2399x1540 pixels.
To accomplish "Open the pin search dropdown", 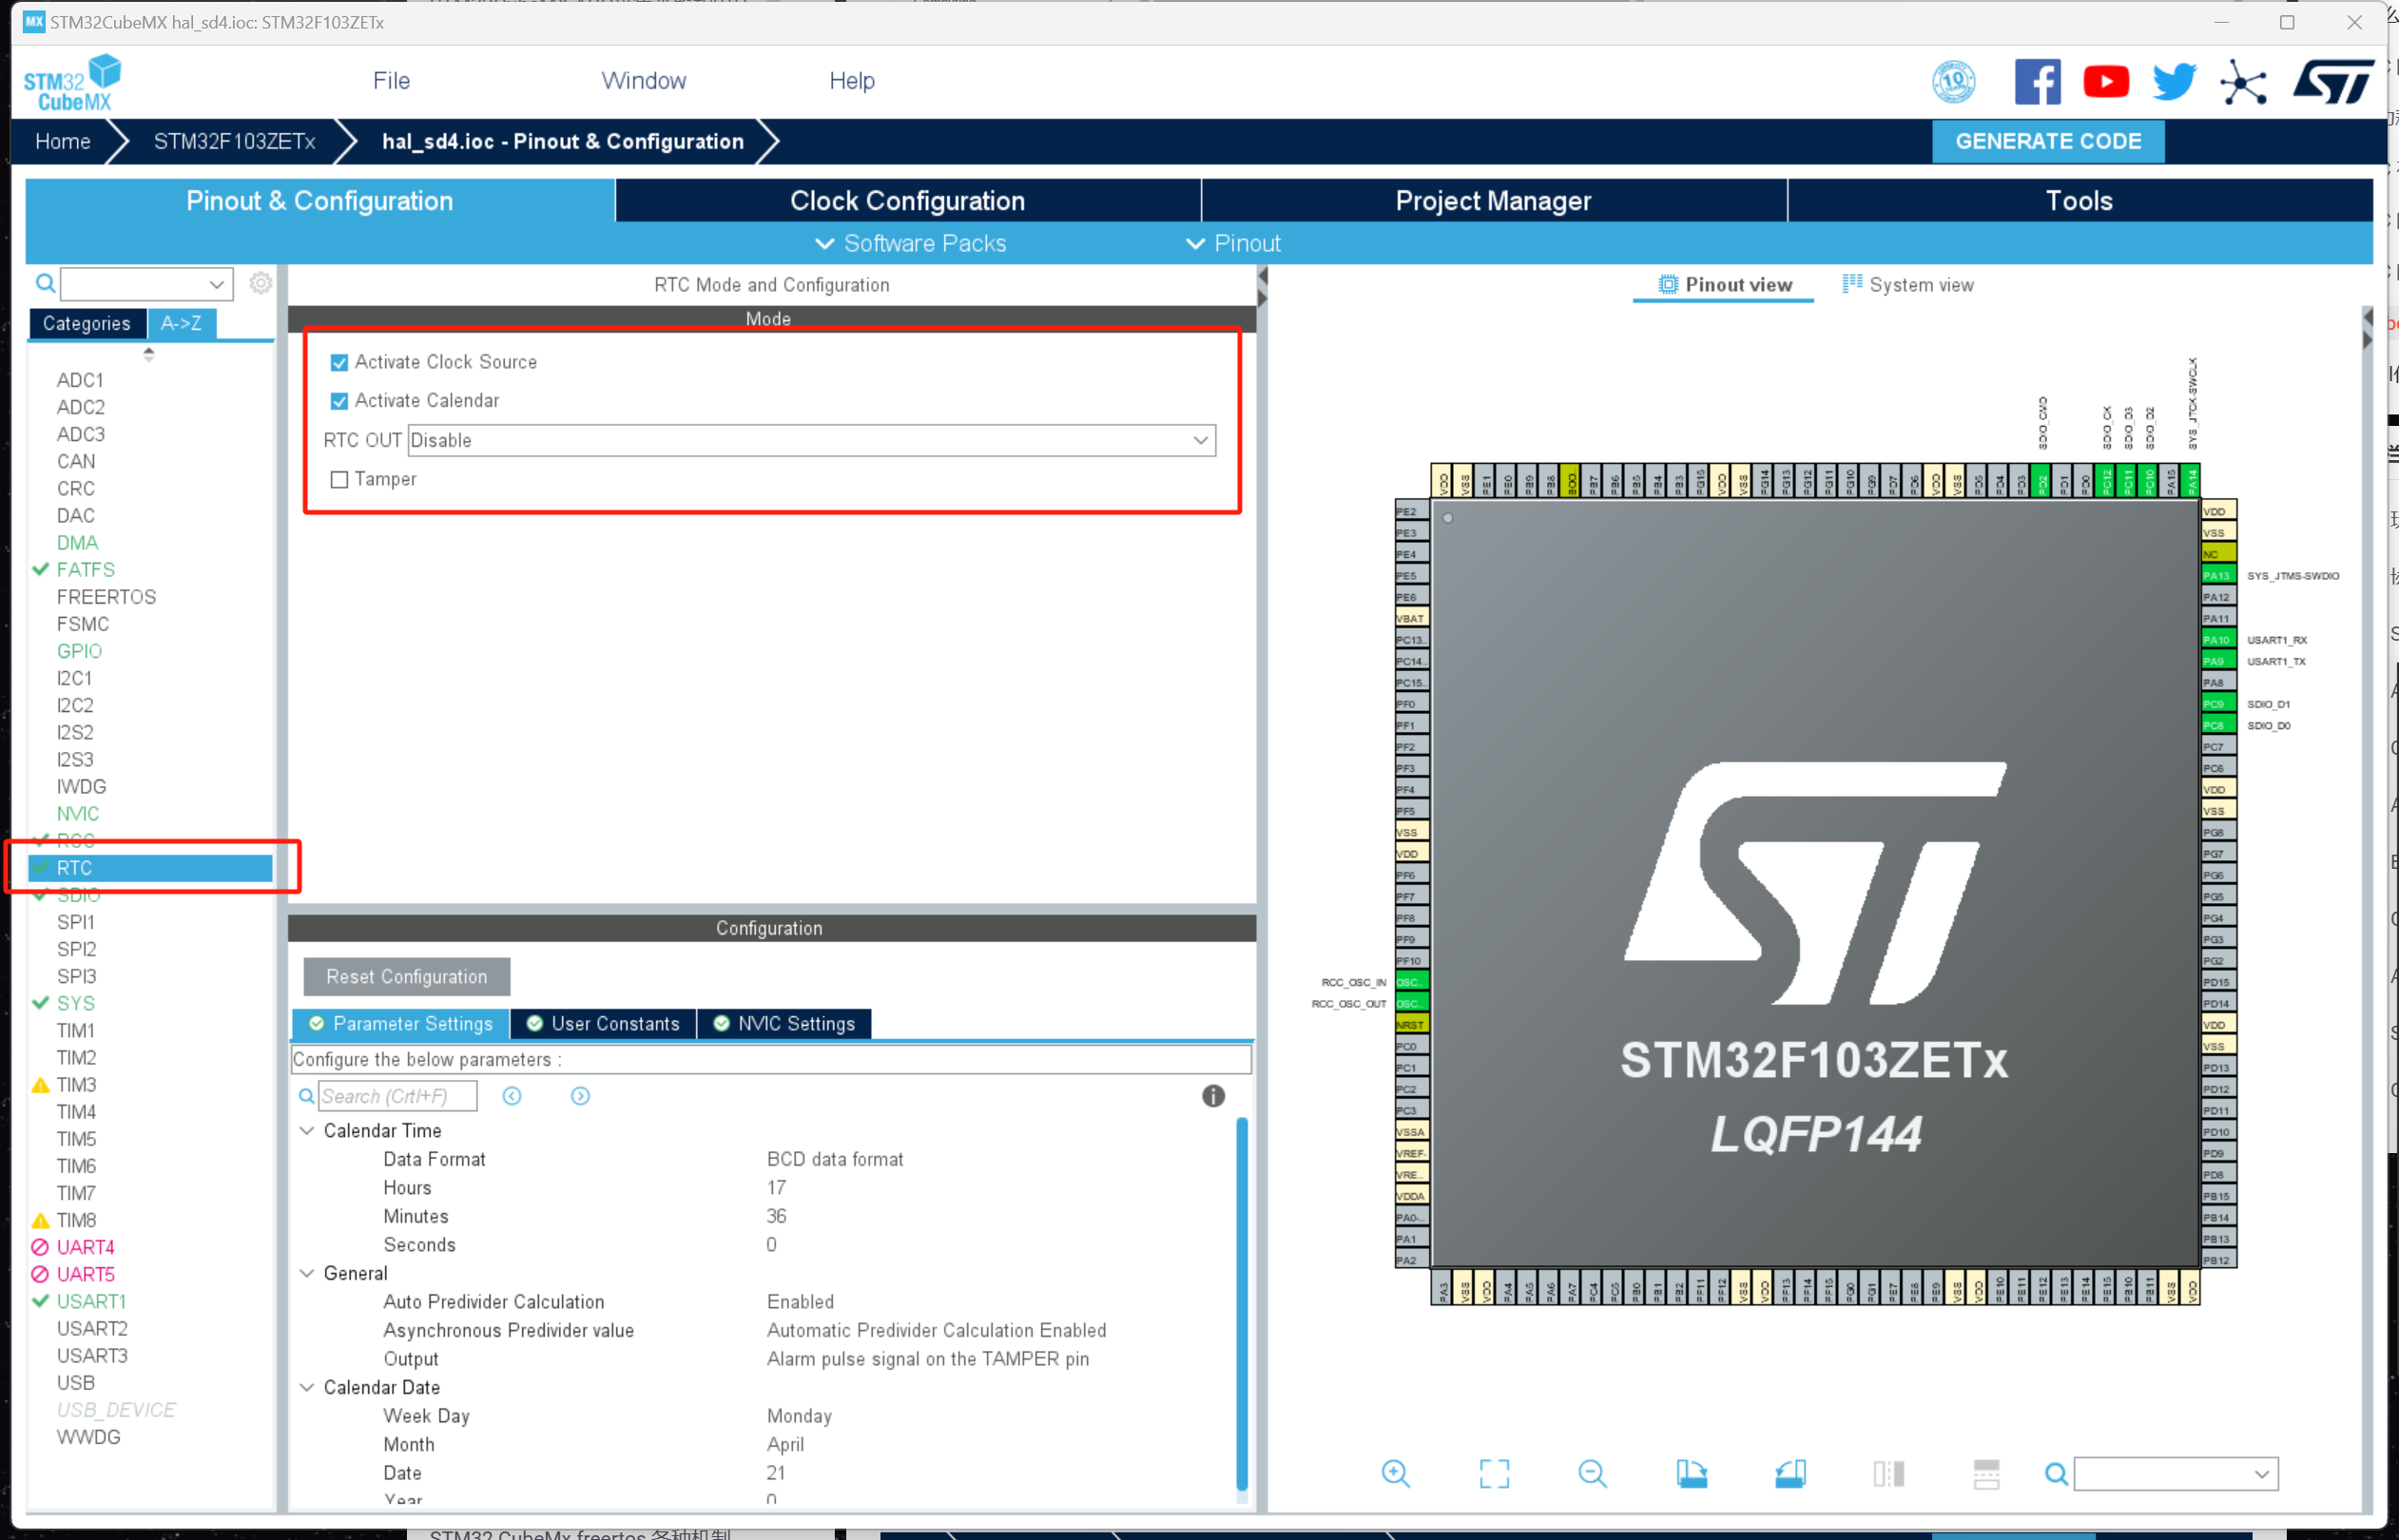I will click(x=2262, y=1473).
